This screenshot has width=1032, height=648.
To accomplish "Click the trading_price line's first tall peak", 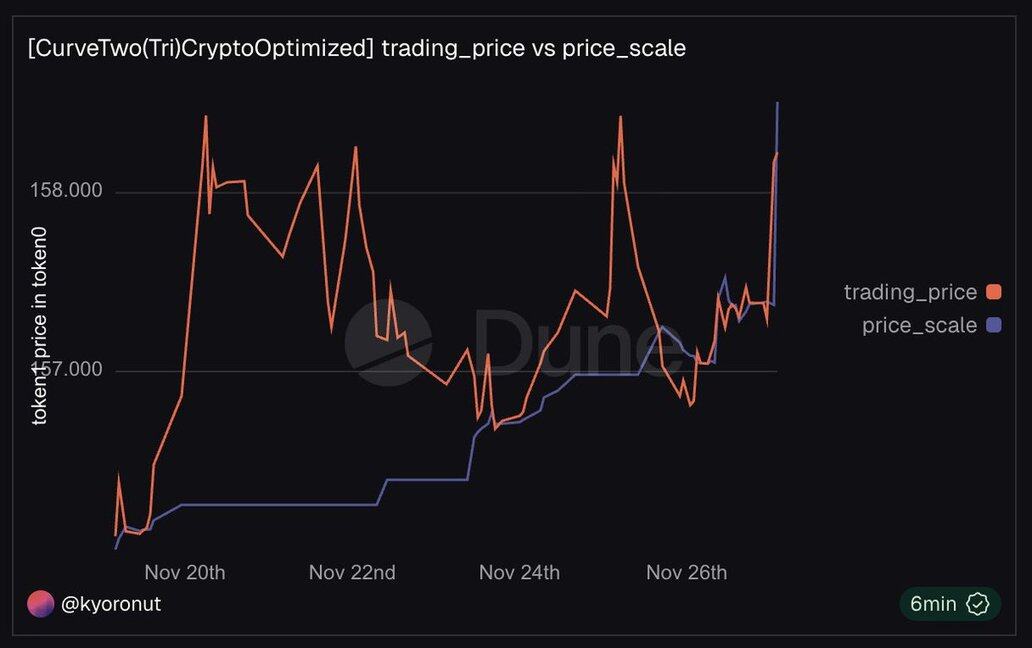I will click(x=206, y=118).
